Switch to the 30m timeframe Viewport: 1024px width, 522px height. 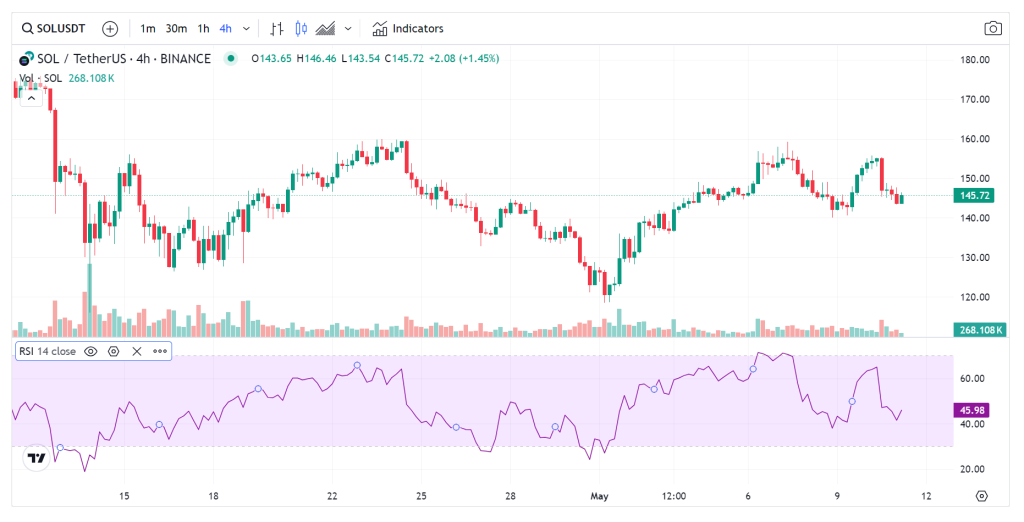pos(176,28)
